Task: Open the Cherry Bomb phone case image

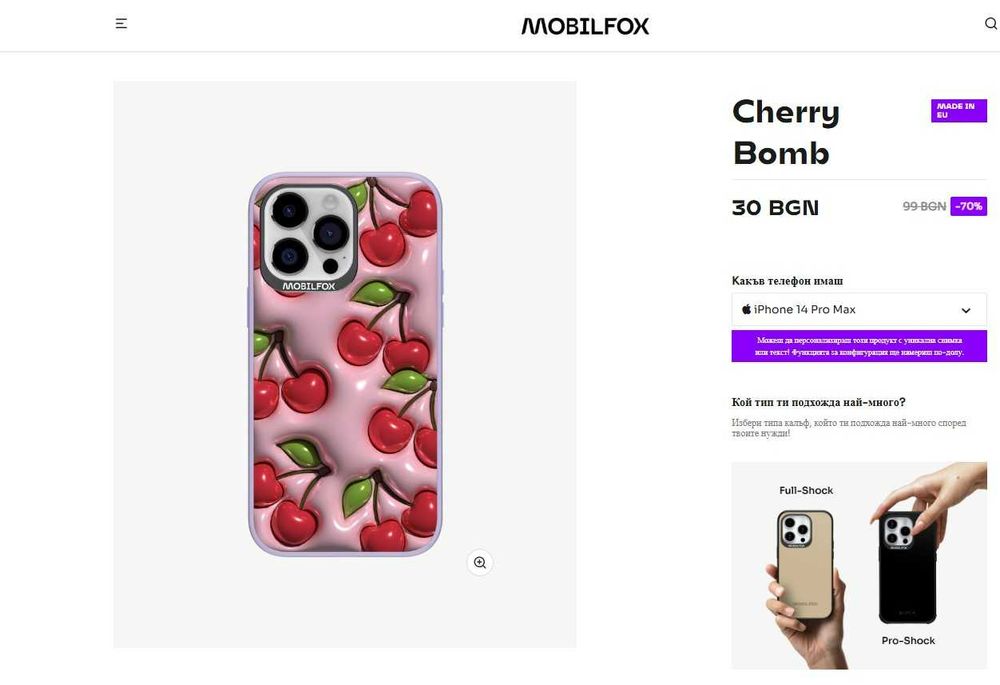Action: tap(345, 364)
